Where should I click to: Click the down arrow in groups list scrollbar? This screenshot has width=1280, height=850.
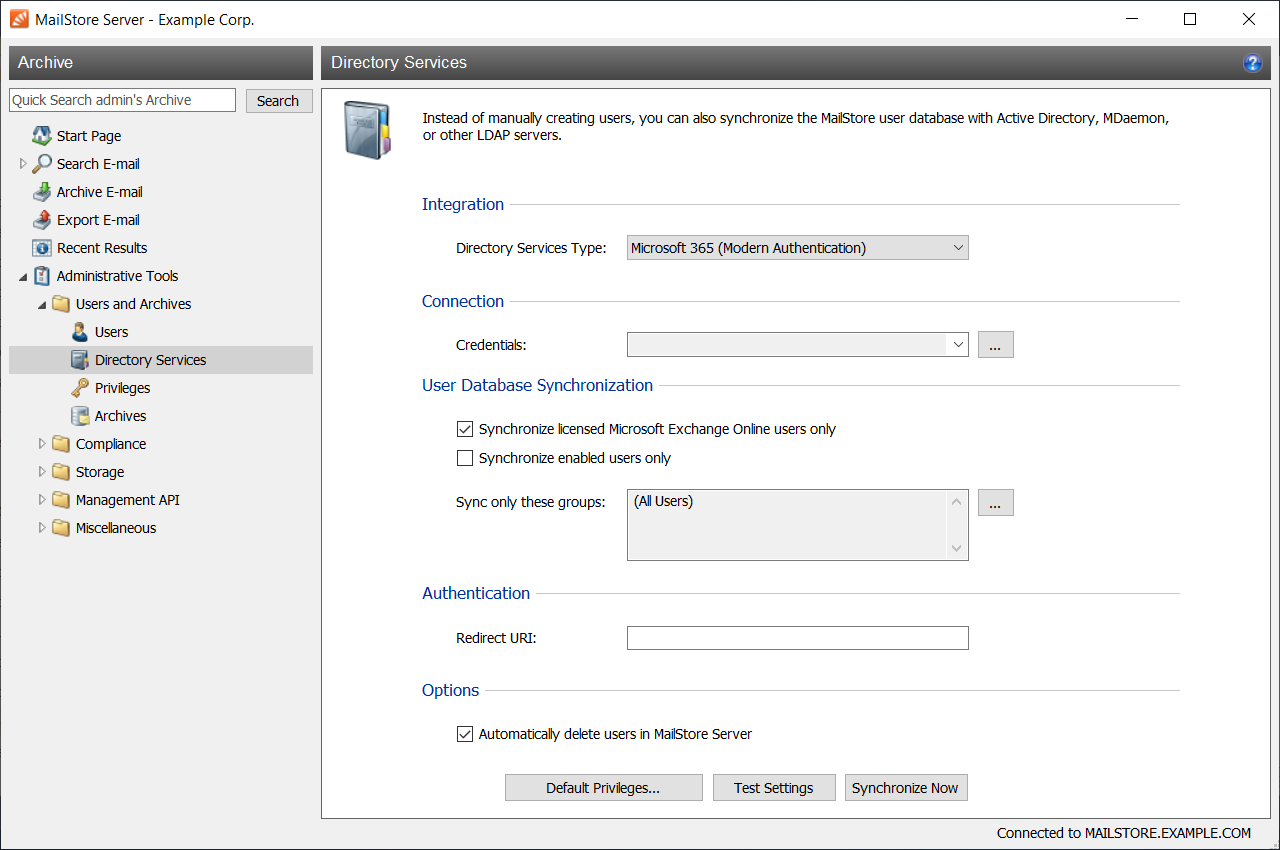(x=957, y=548)
